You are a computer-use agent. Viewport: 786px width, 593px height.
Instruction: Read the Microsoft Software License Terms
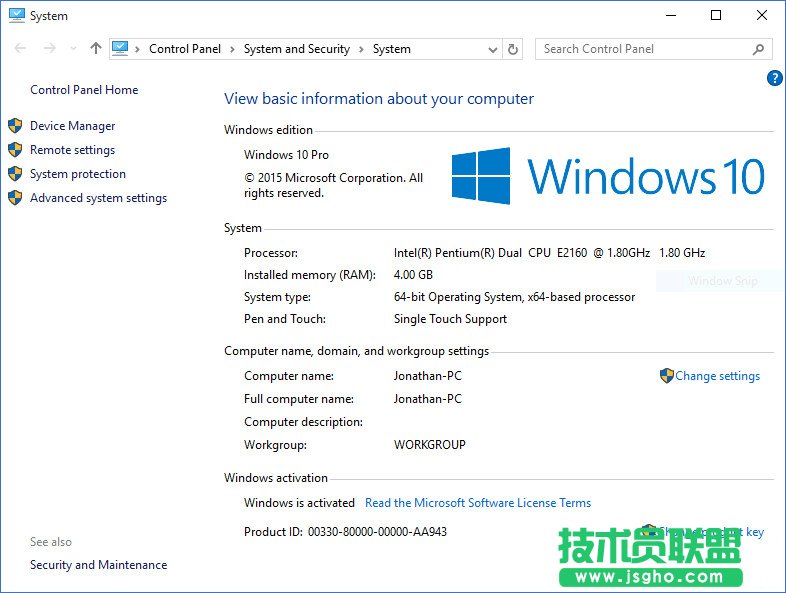pos(478,503)
